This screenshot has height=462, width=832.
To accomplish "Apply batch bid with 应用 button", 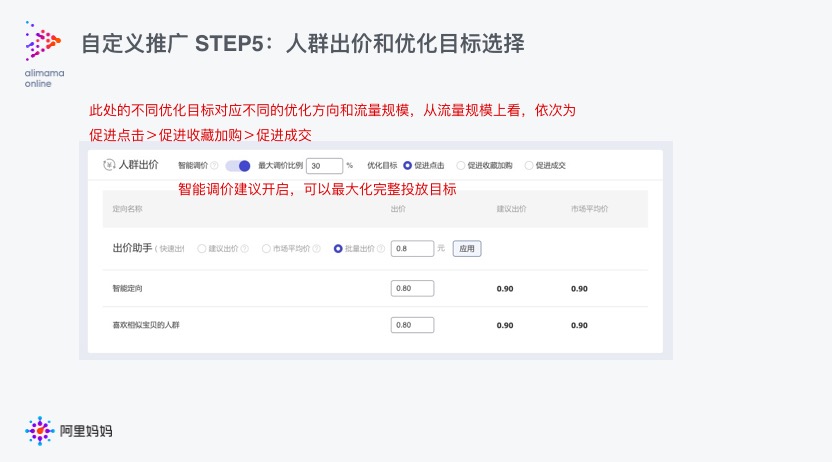I will 467,249.
